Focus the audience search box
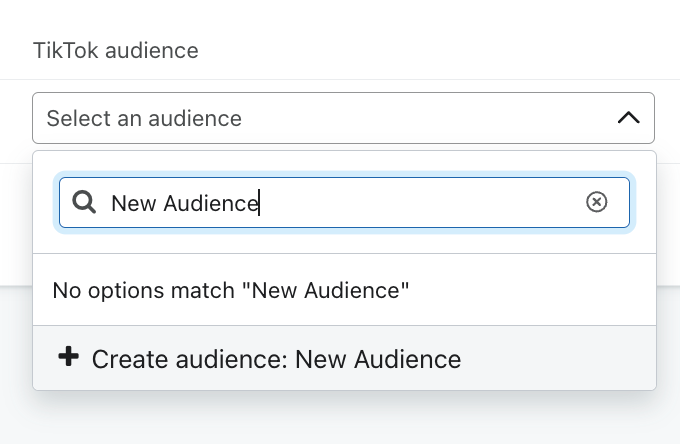Screen dimensions: 680x444 point(400,203)
